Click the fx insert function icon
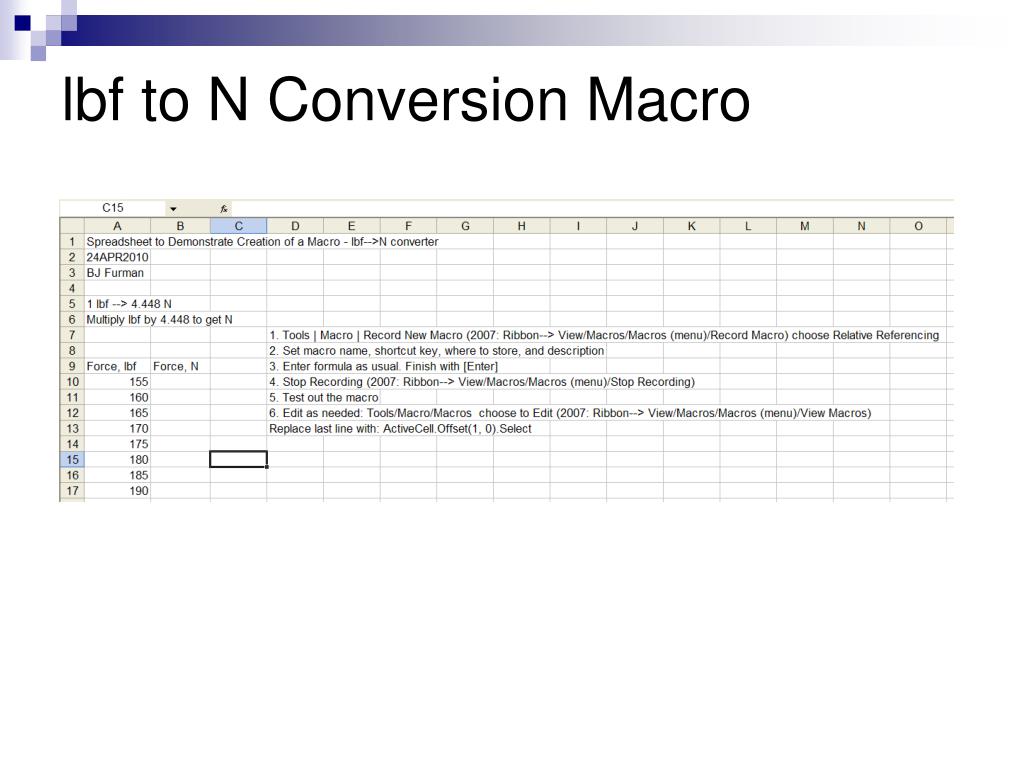1024x768 pixels. (224, 209)
